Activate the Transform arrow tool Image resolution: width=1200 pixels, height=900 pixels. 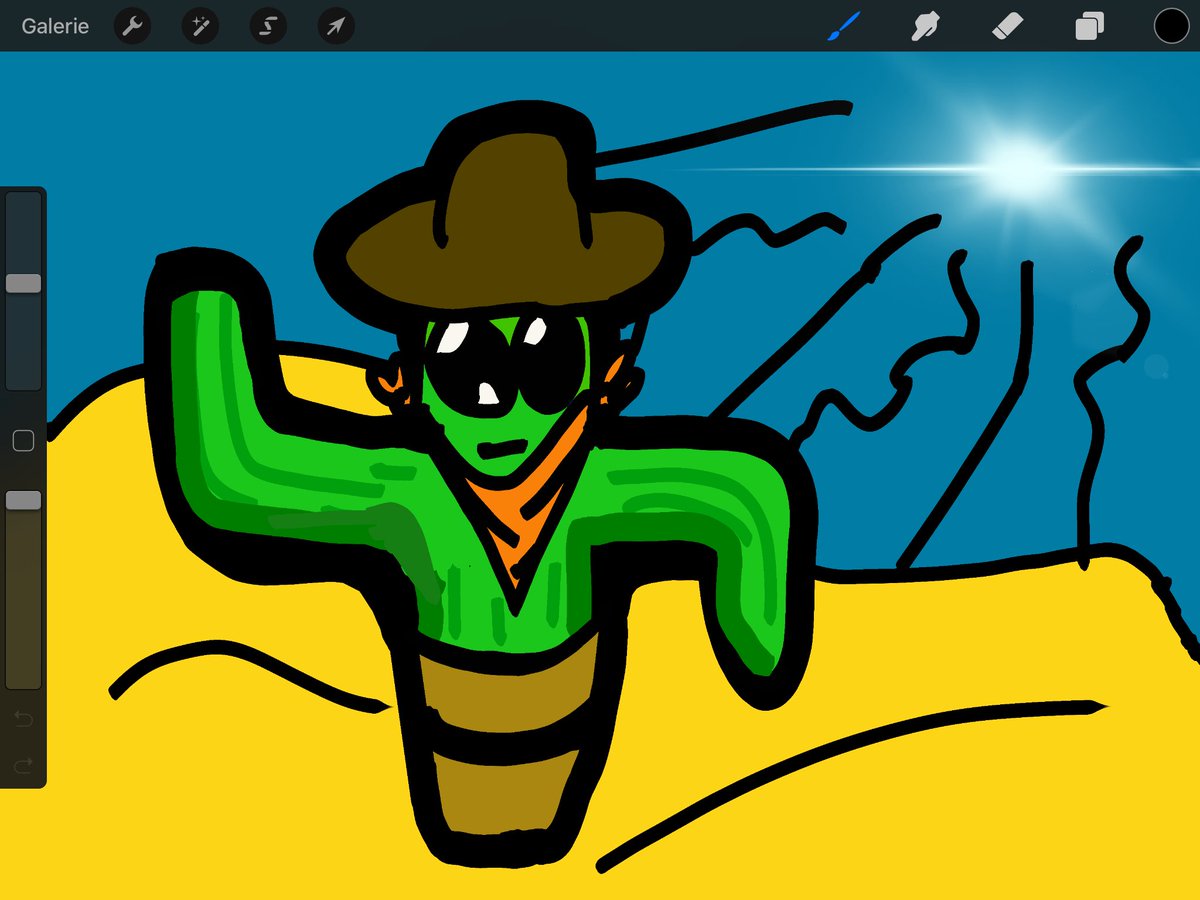(336, 26)
